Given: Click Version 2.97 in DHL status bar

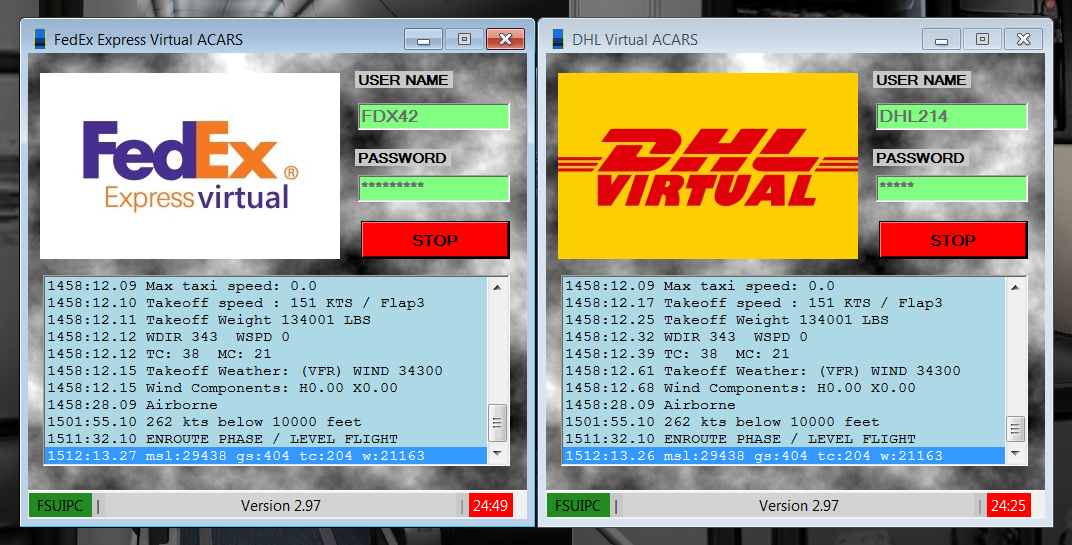Looking at the screenshot, I should point(799,506).
